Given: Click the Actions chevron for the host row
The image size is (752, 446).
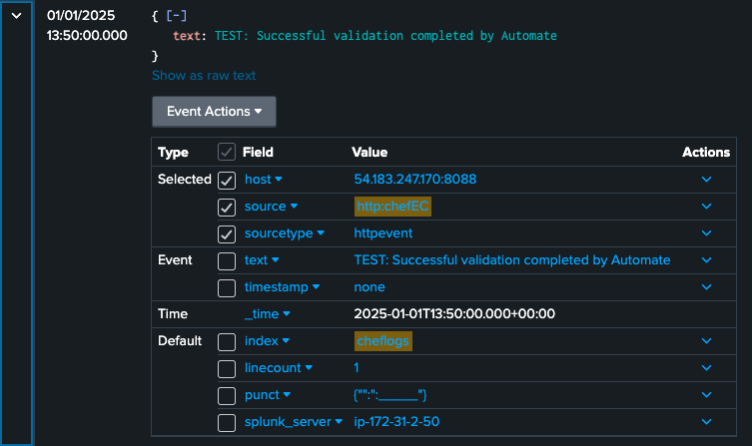Looking at the screenshot, I should pos(706,180).
